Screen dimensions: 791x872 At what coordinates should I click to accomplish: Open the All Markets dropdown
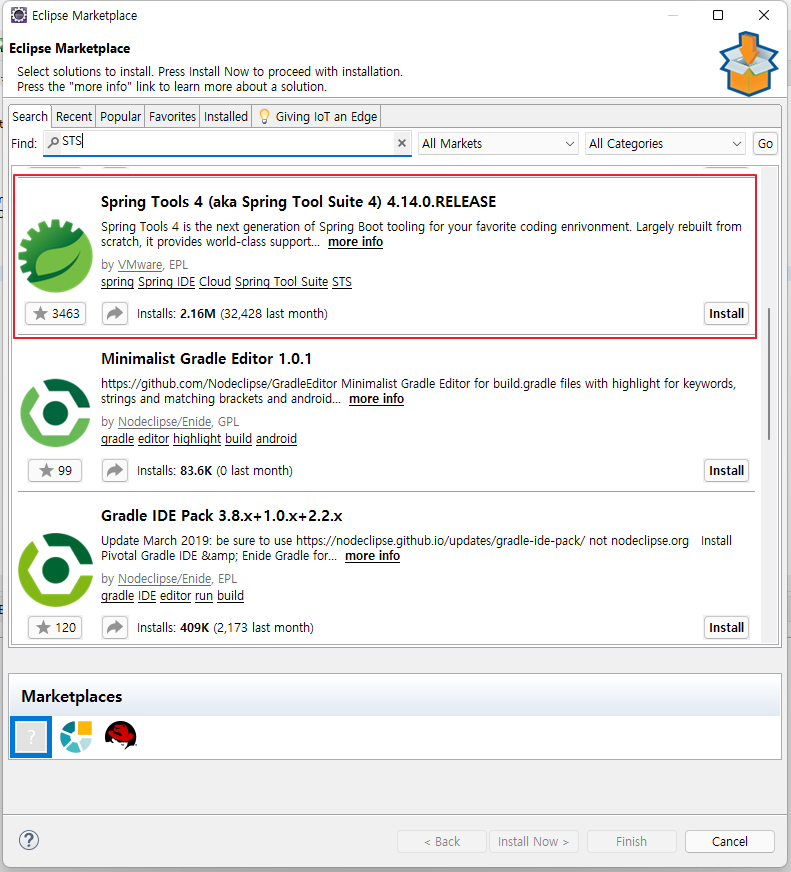click(x=498, y=143)
